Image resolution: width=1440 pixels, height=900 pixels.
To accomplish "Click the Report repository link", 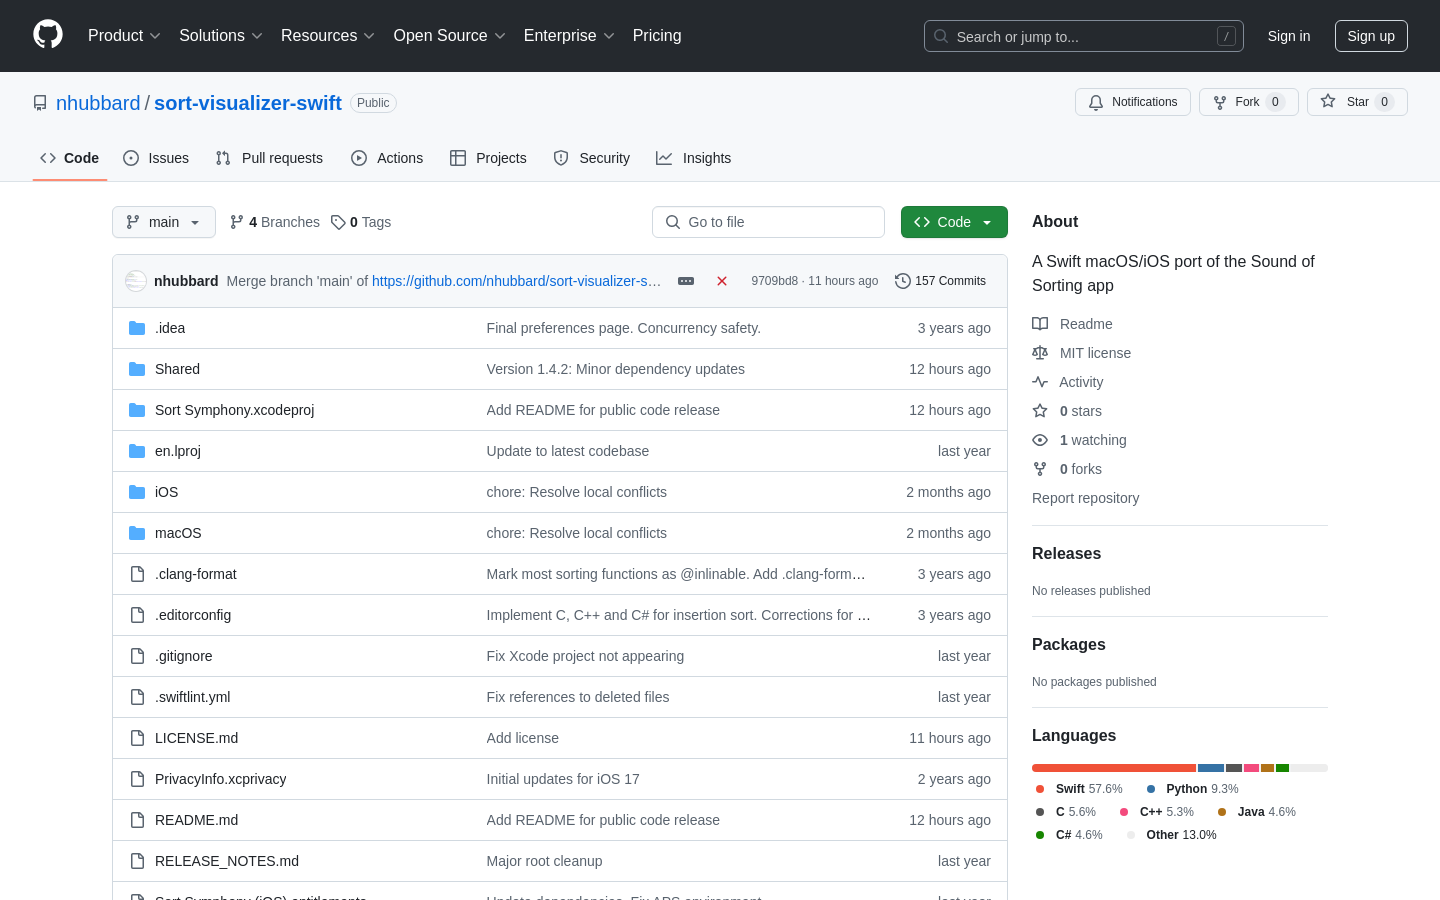I will (1085, 498).
